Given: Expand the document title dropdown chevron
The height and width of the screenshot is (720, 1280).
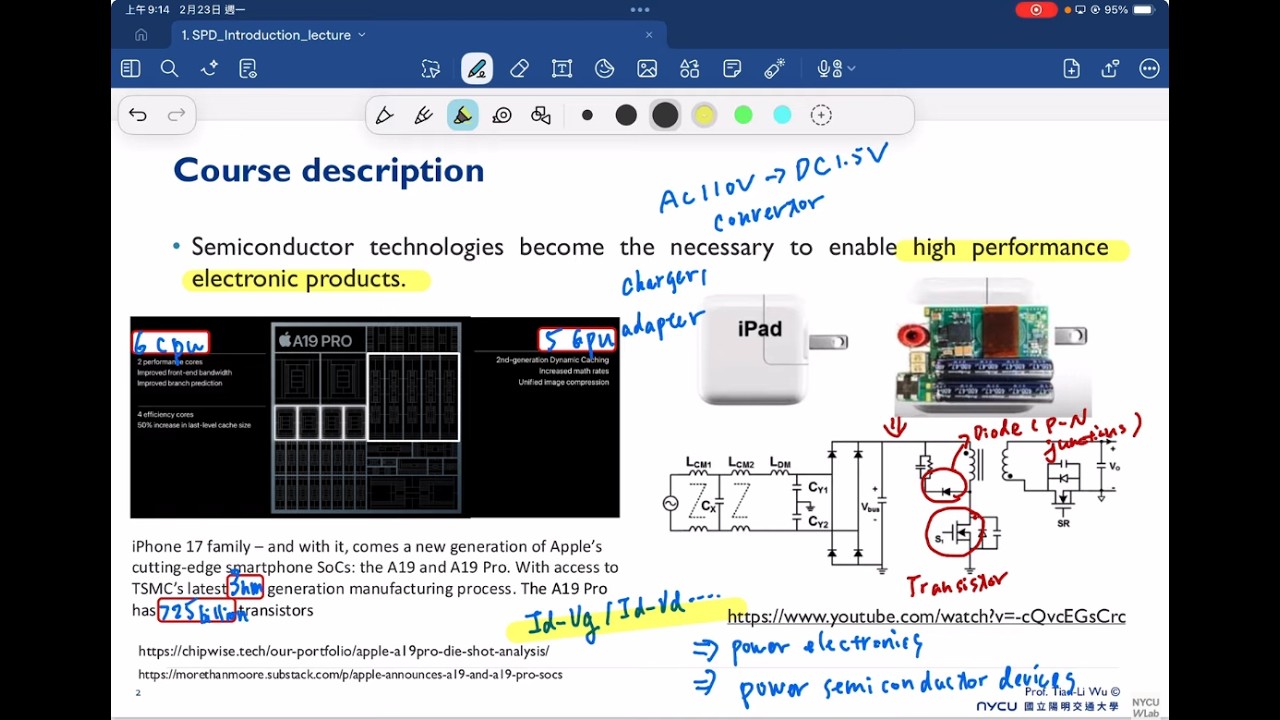Looking at the screenshot, I should coord(362,35).
